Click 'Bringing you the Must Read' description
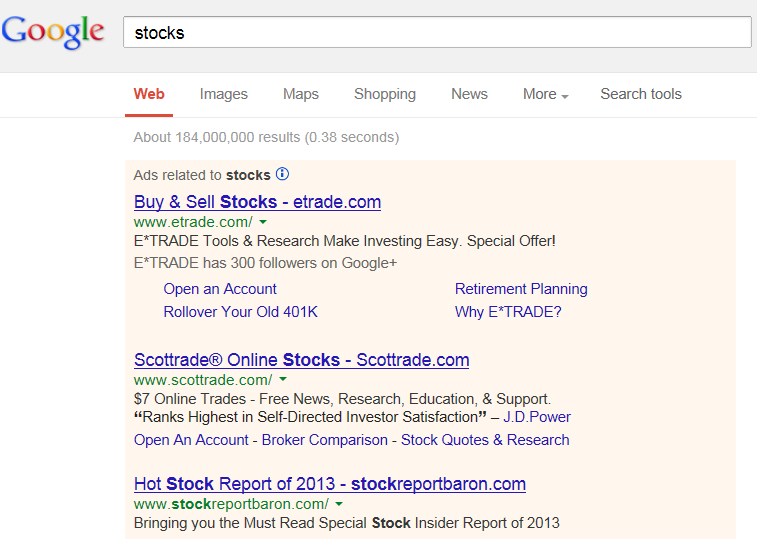This screenshot has width=757, height=555. point(347,523)
